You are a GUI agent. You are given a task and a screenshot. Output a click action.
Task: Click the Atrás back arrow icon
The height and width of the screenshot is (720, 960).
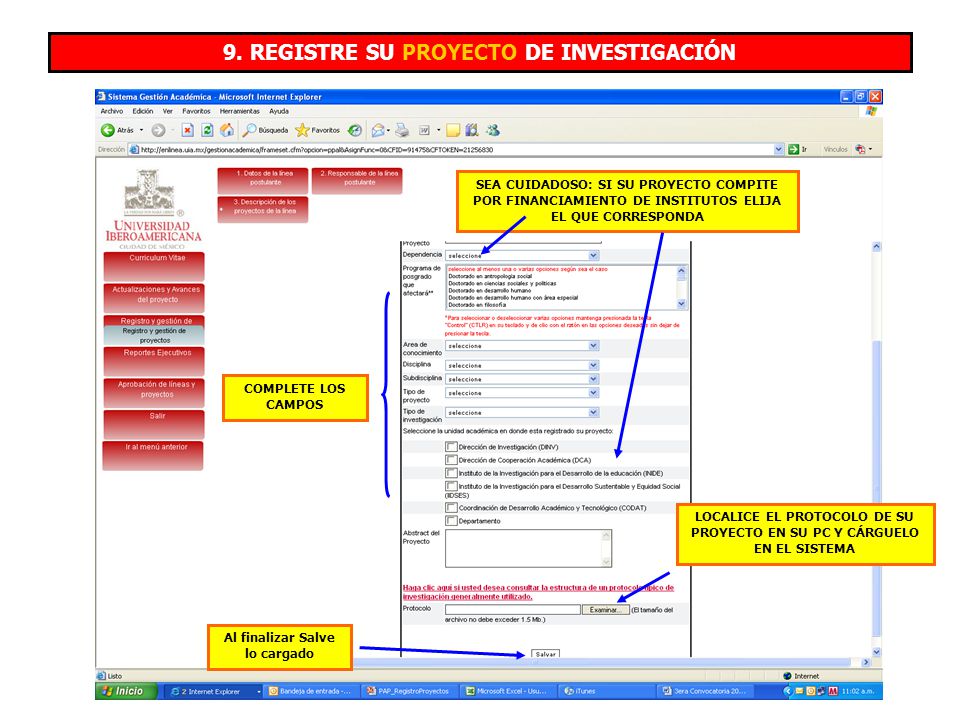point(108,130)
